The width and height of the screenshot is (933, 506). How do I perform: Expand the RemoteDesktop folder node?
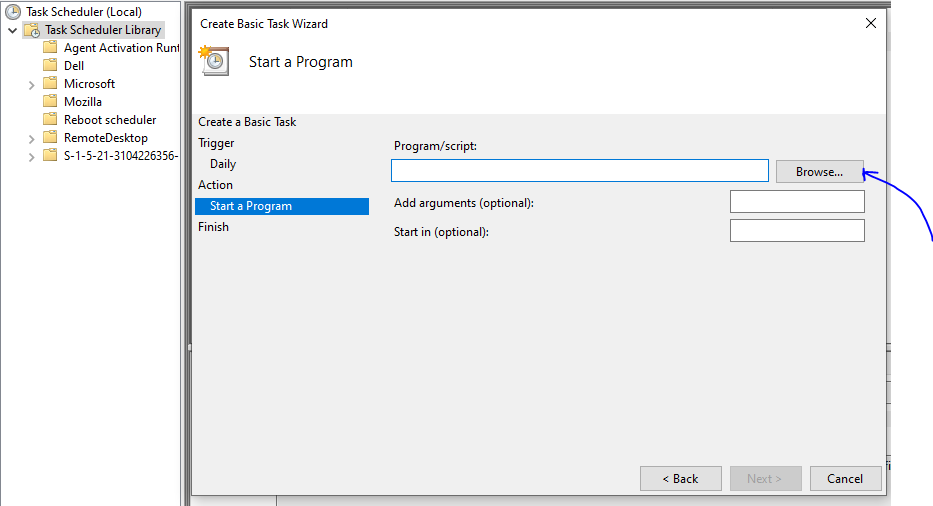tap(32, 139)
